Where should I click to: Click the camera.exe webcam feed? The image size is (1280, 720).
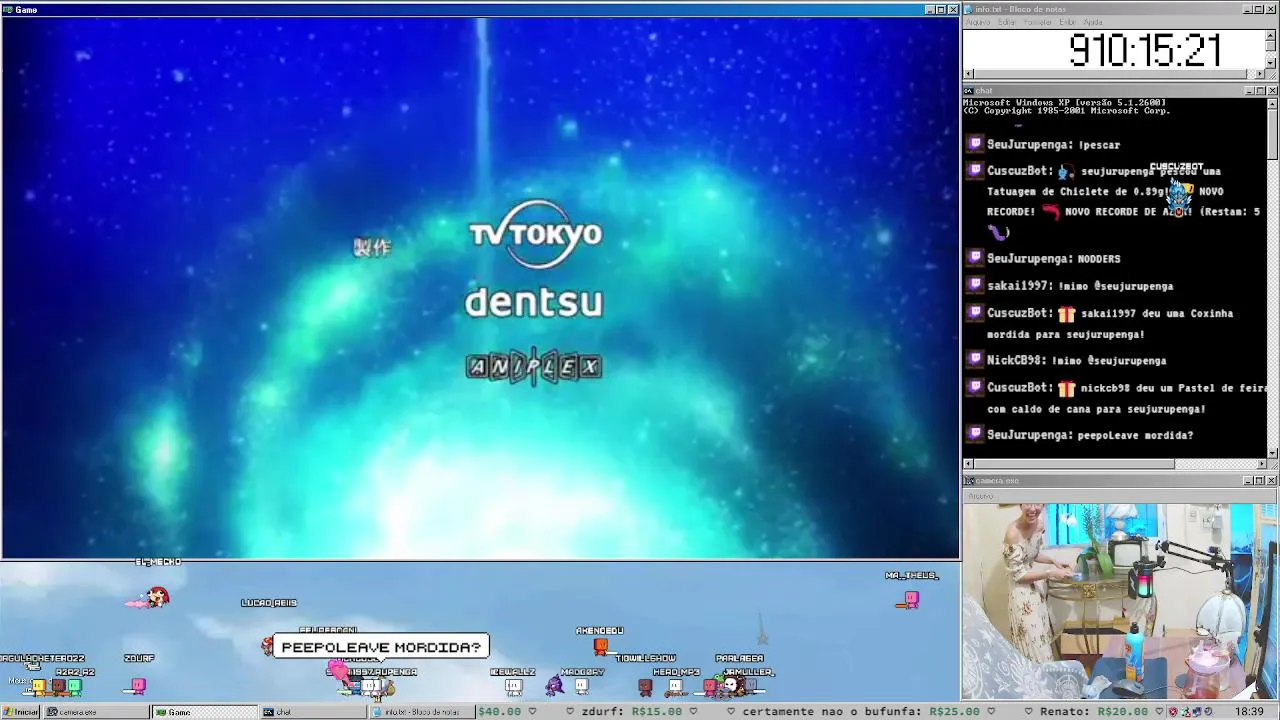(x=1120, y=601)
